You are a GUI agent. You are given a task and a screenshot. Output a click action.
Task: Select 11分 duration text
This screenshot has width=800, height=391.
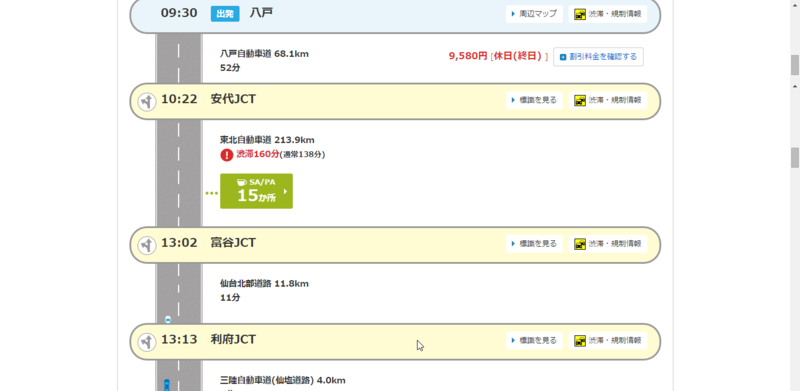[x=230, y=297]
